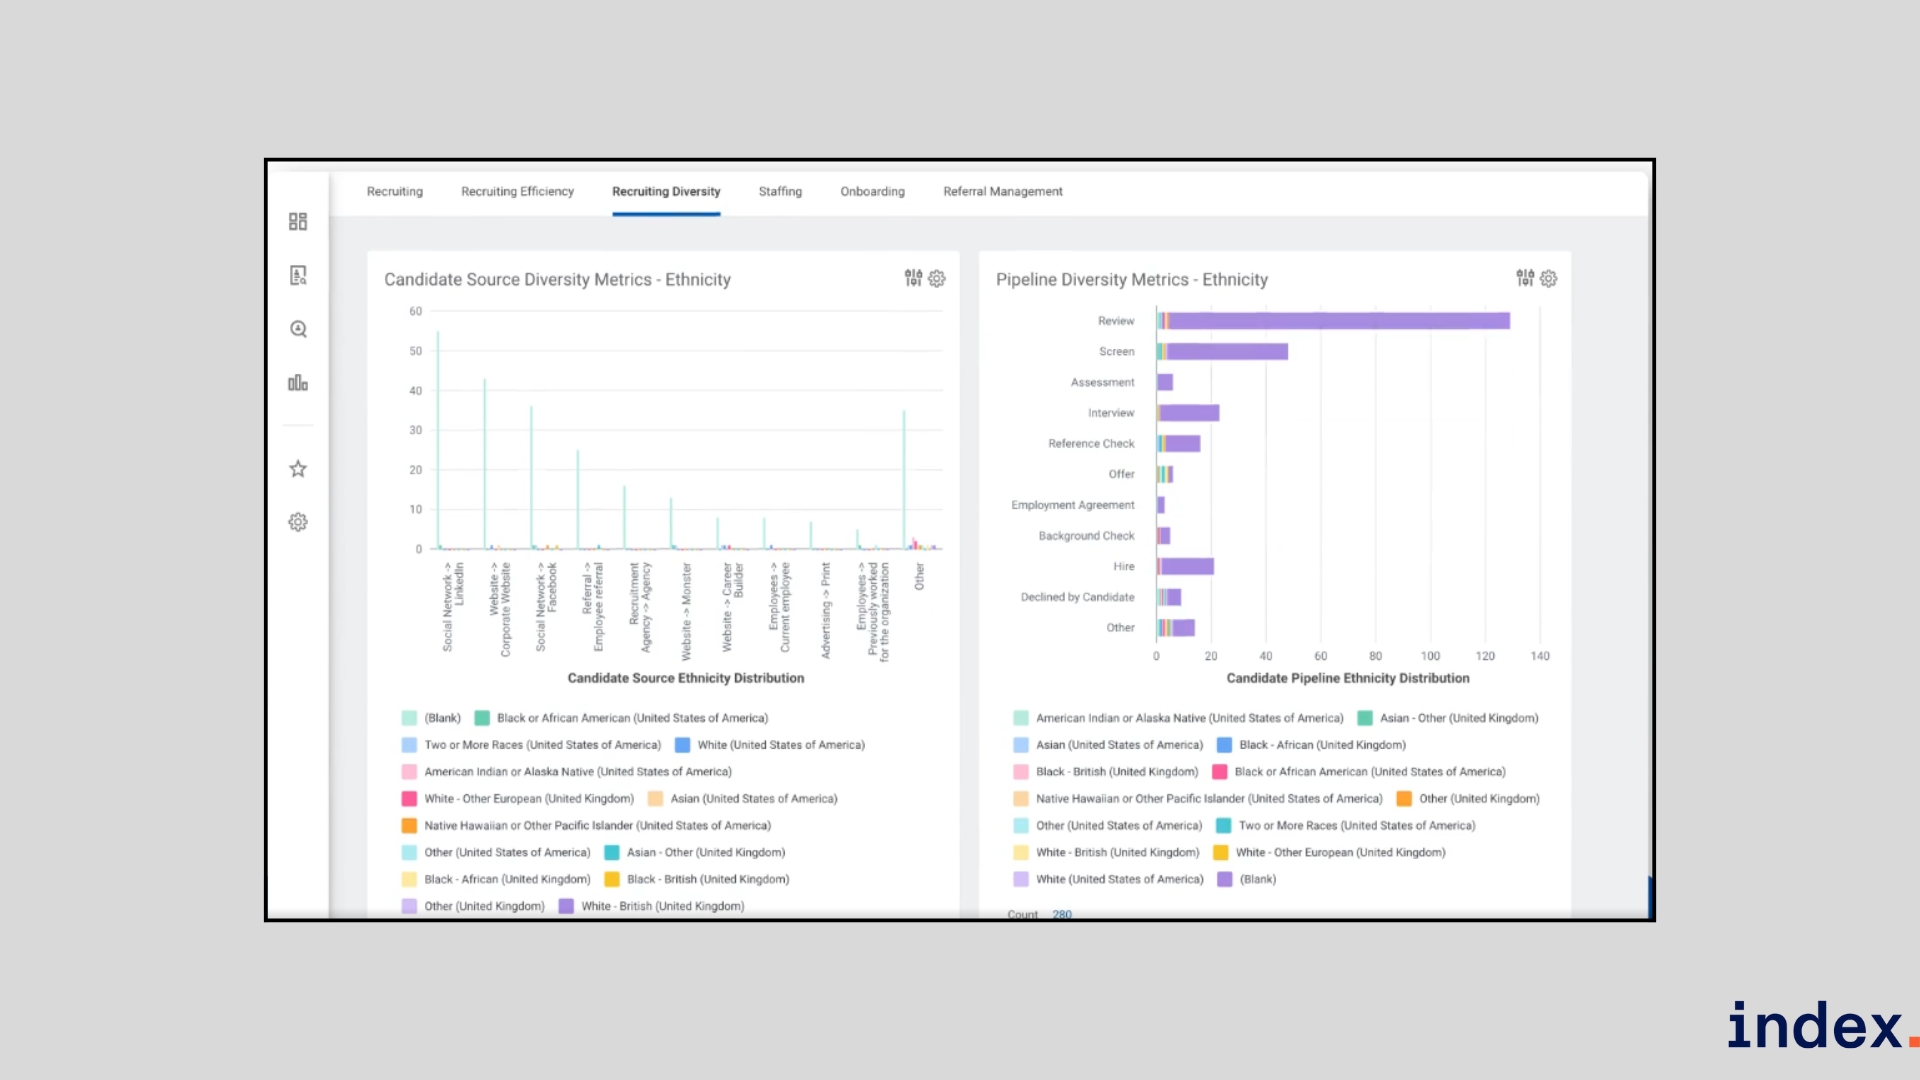Go to the Onboarding tab
The image size is (1920, 1080).
coord(872,191)
